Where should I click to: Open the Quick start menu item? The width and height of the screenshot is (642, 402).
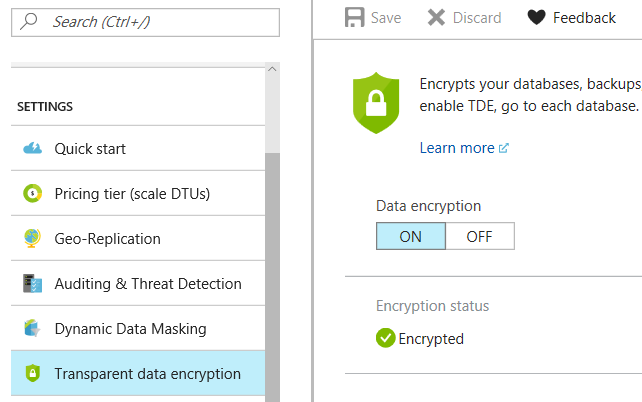90,149
